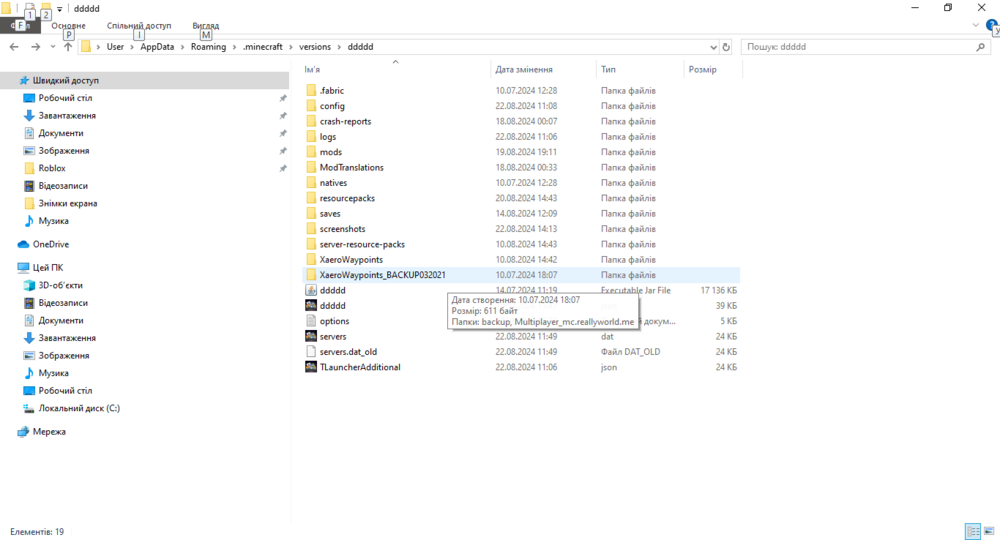Open Roblox folder in quick access
The height and width of the screenshot is (540, 1000).
pyautogui.click(x=52, y=168)
